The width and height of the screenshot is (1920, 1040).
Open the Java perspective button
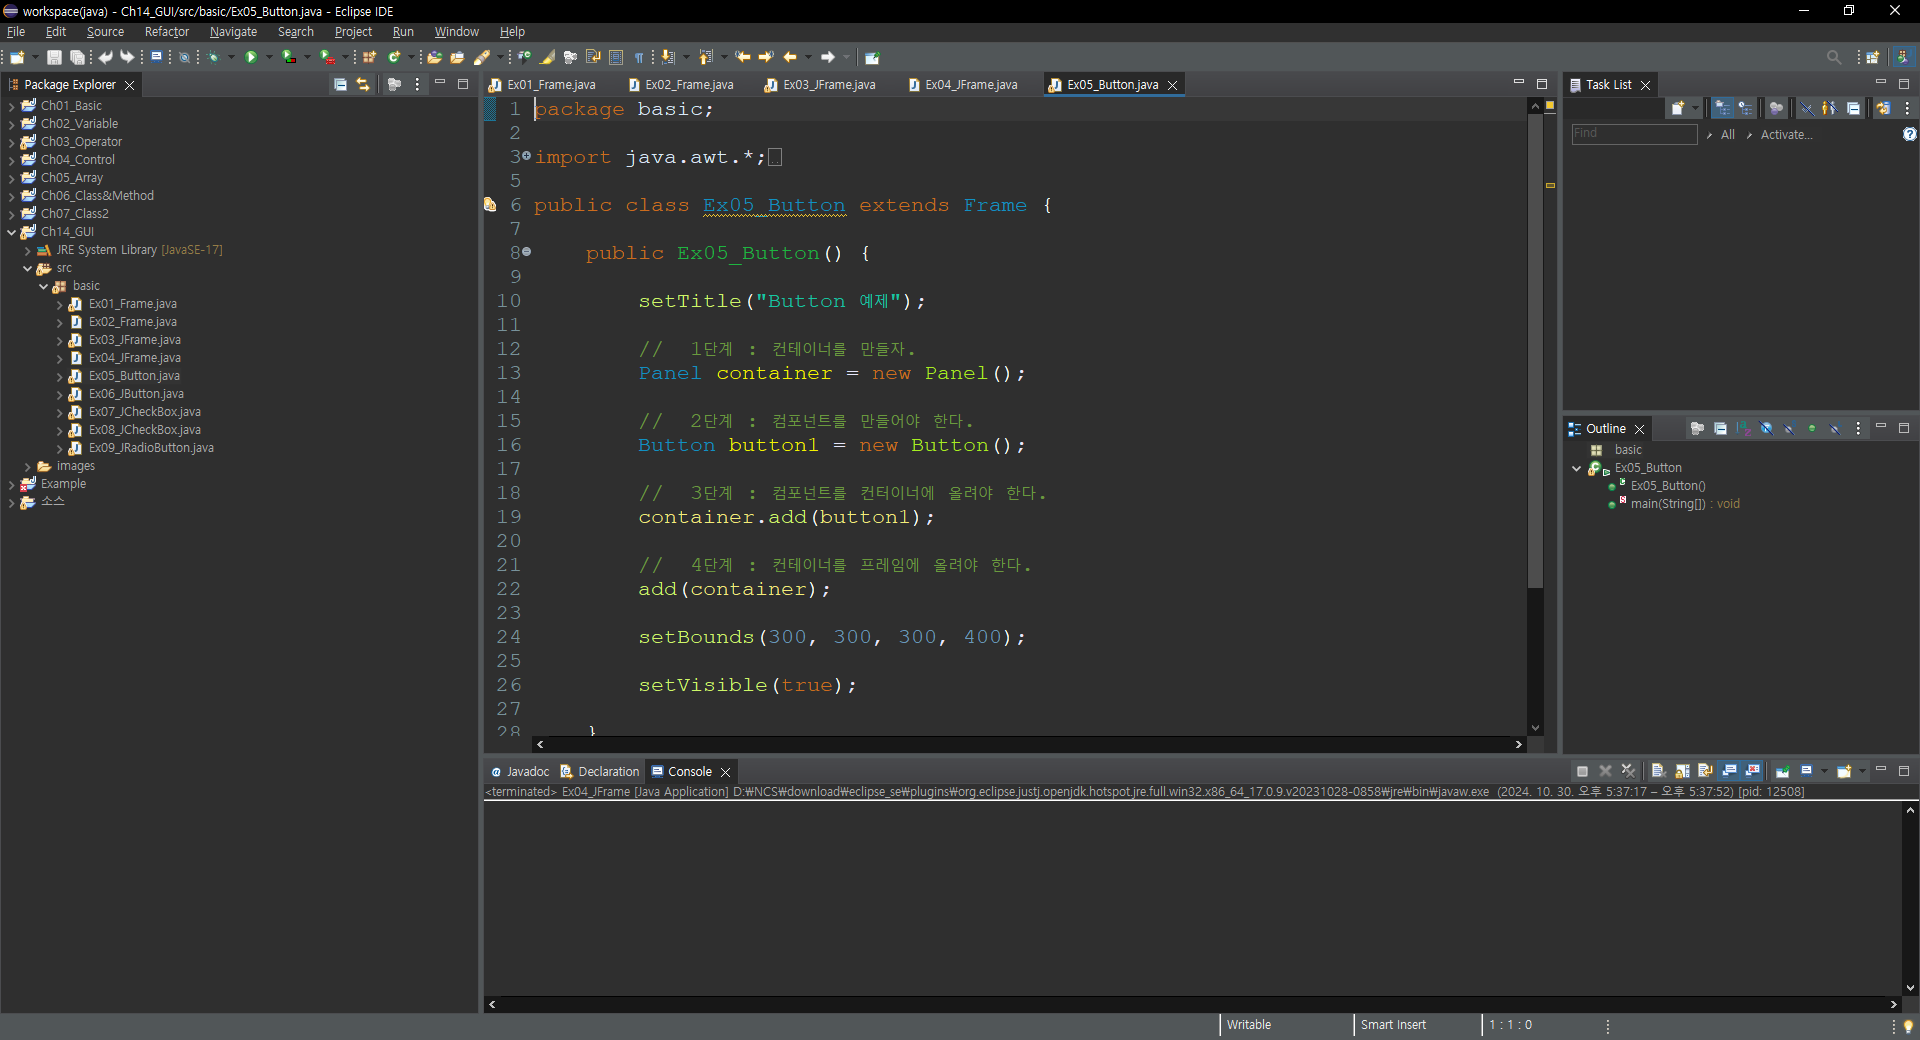(1903, 58)
